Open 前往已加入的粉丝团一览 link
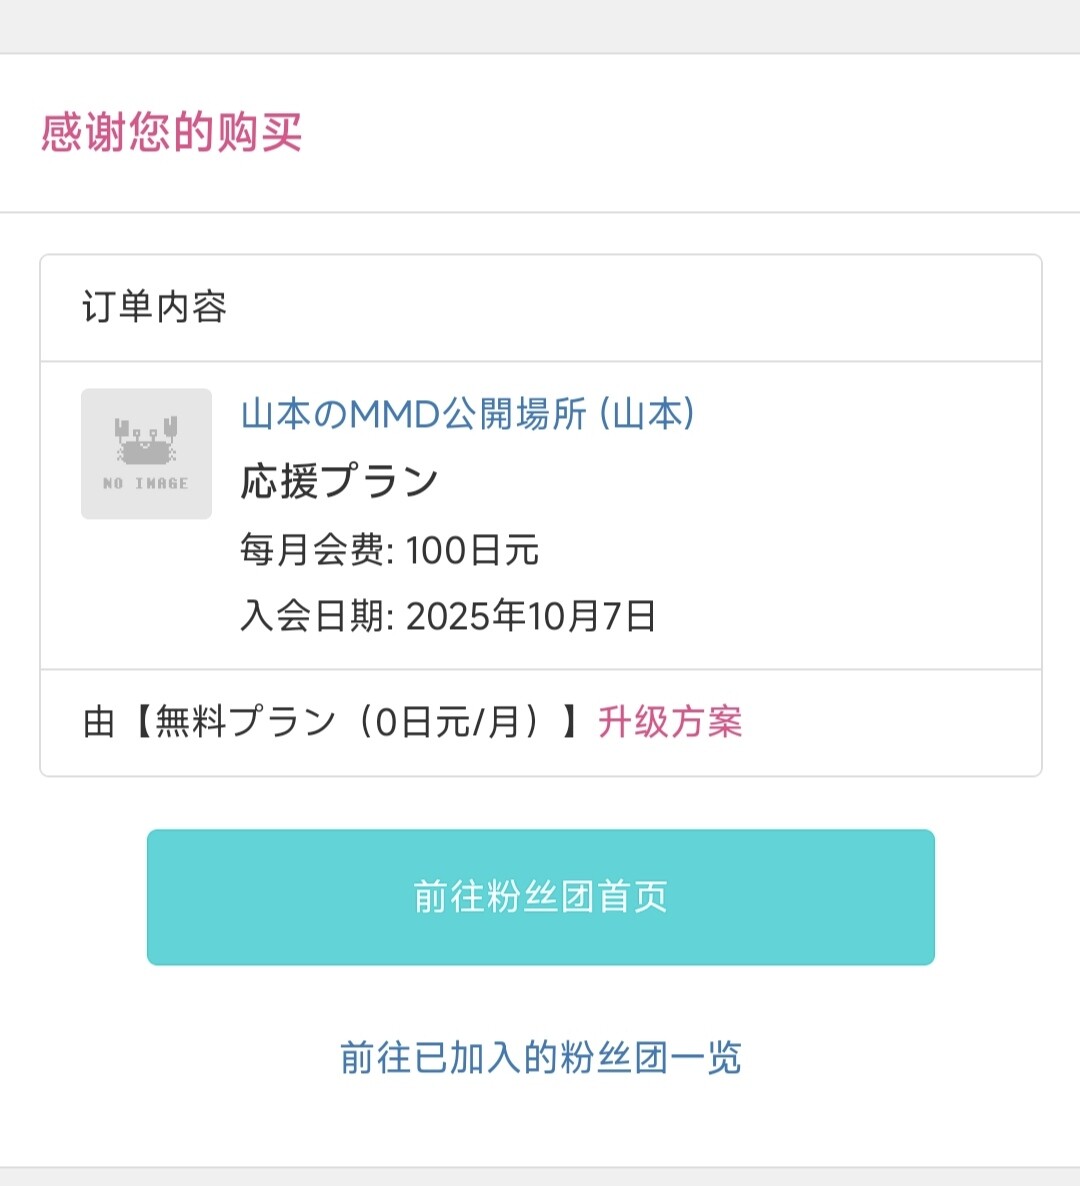This screenshot has height=1186, width=1080. (540, 1057)
